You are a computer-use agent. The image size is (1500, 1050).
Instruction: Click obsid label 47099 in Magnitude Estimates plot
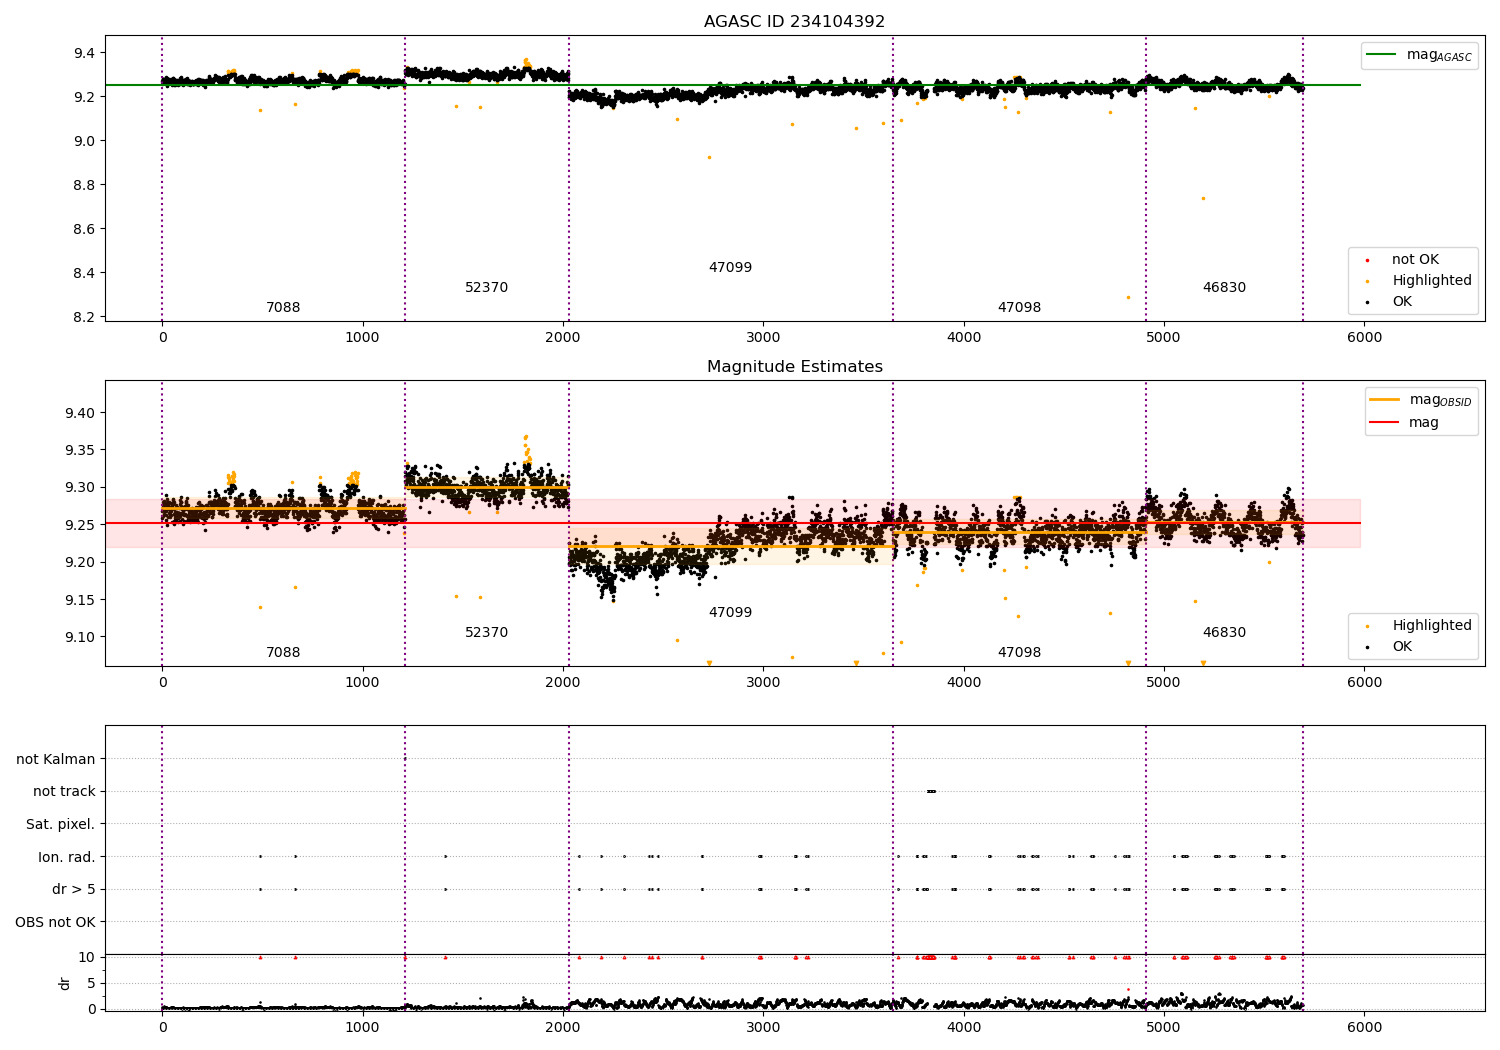[x=730, y=613]
